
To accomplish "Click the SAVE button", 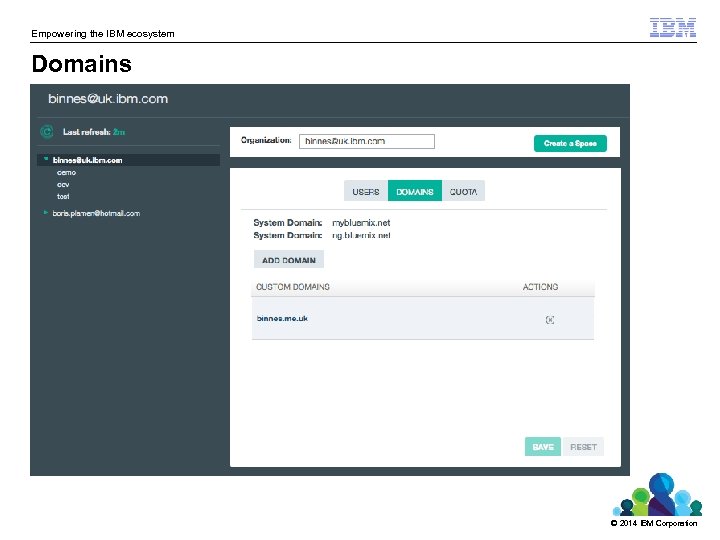I will click(543, 446).
